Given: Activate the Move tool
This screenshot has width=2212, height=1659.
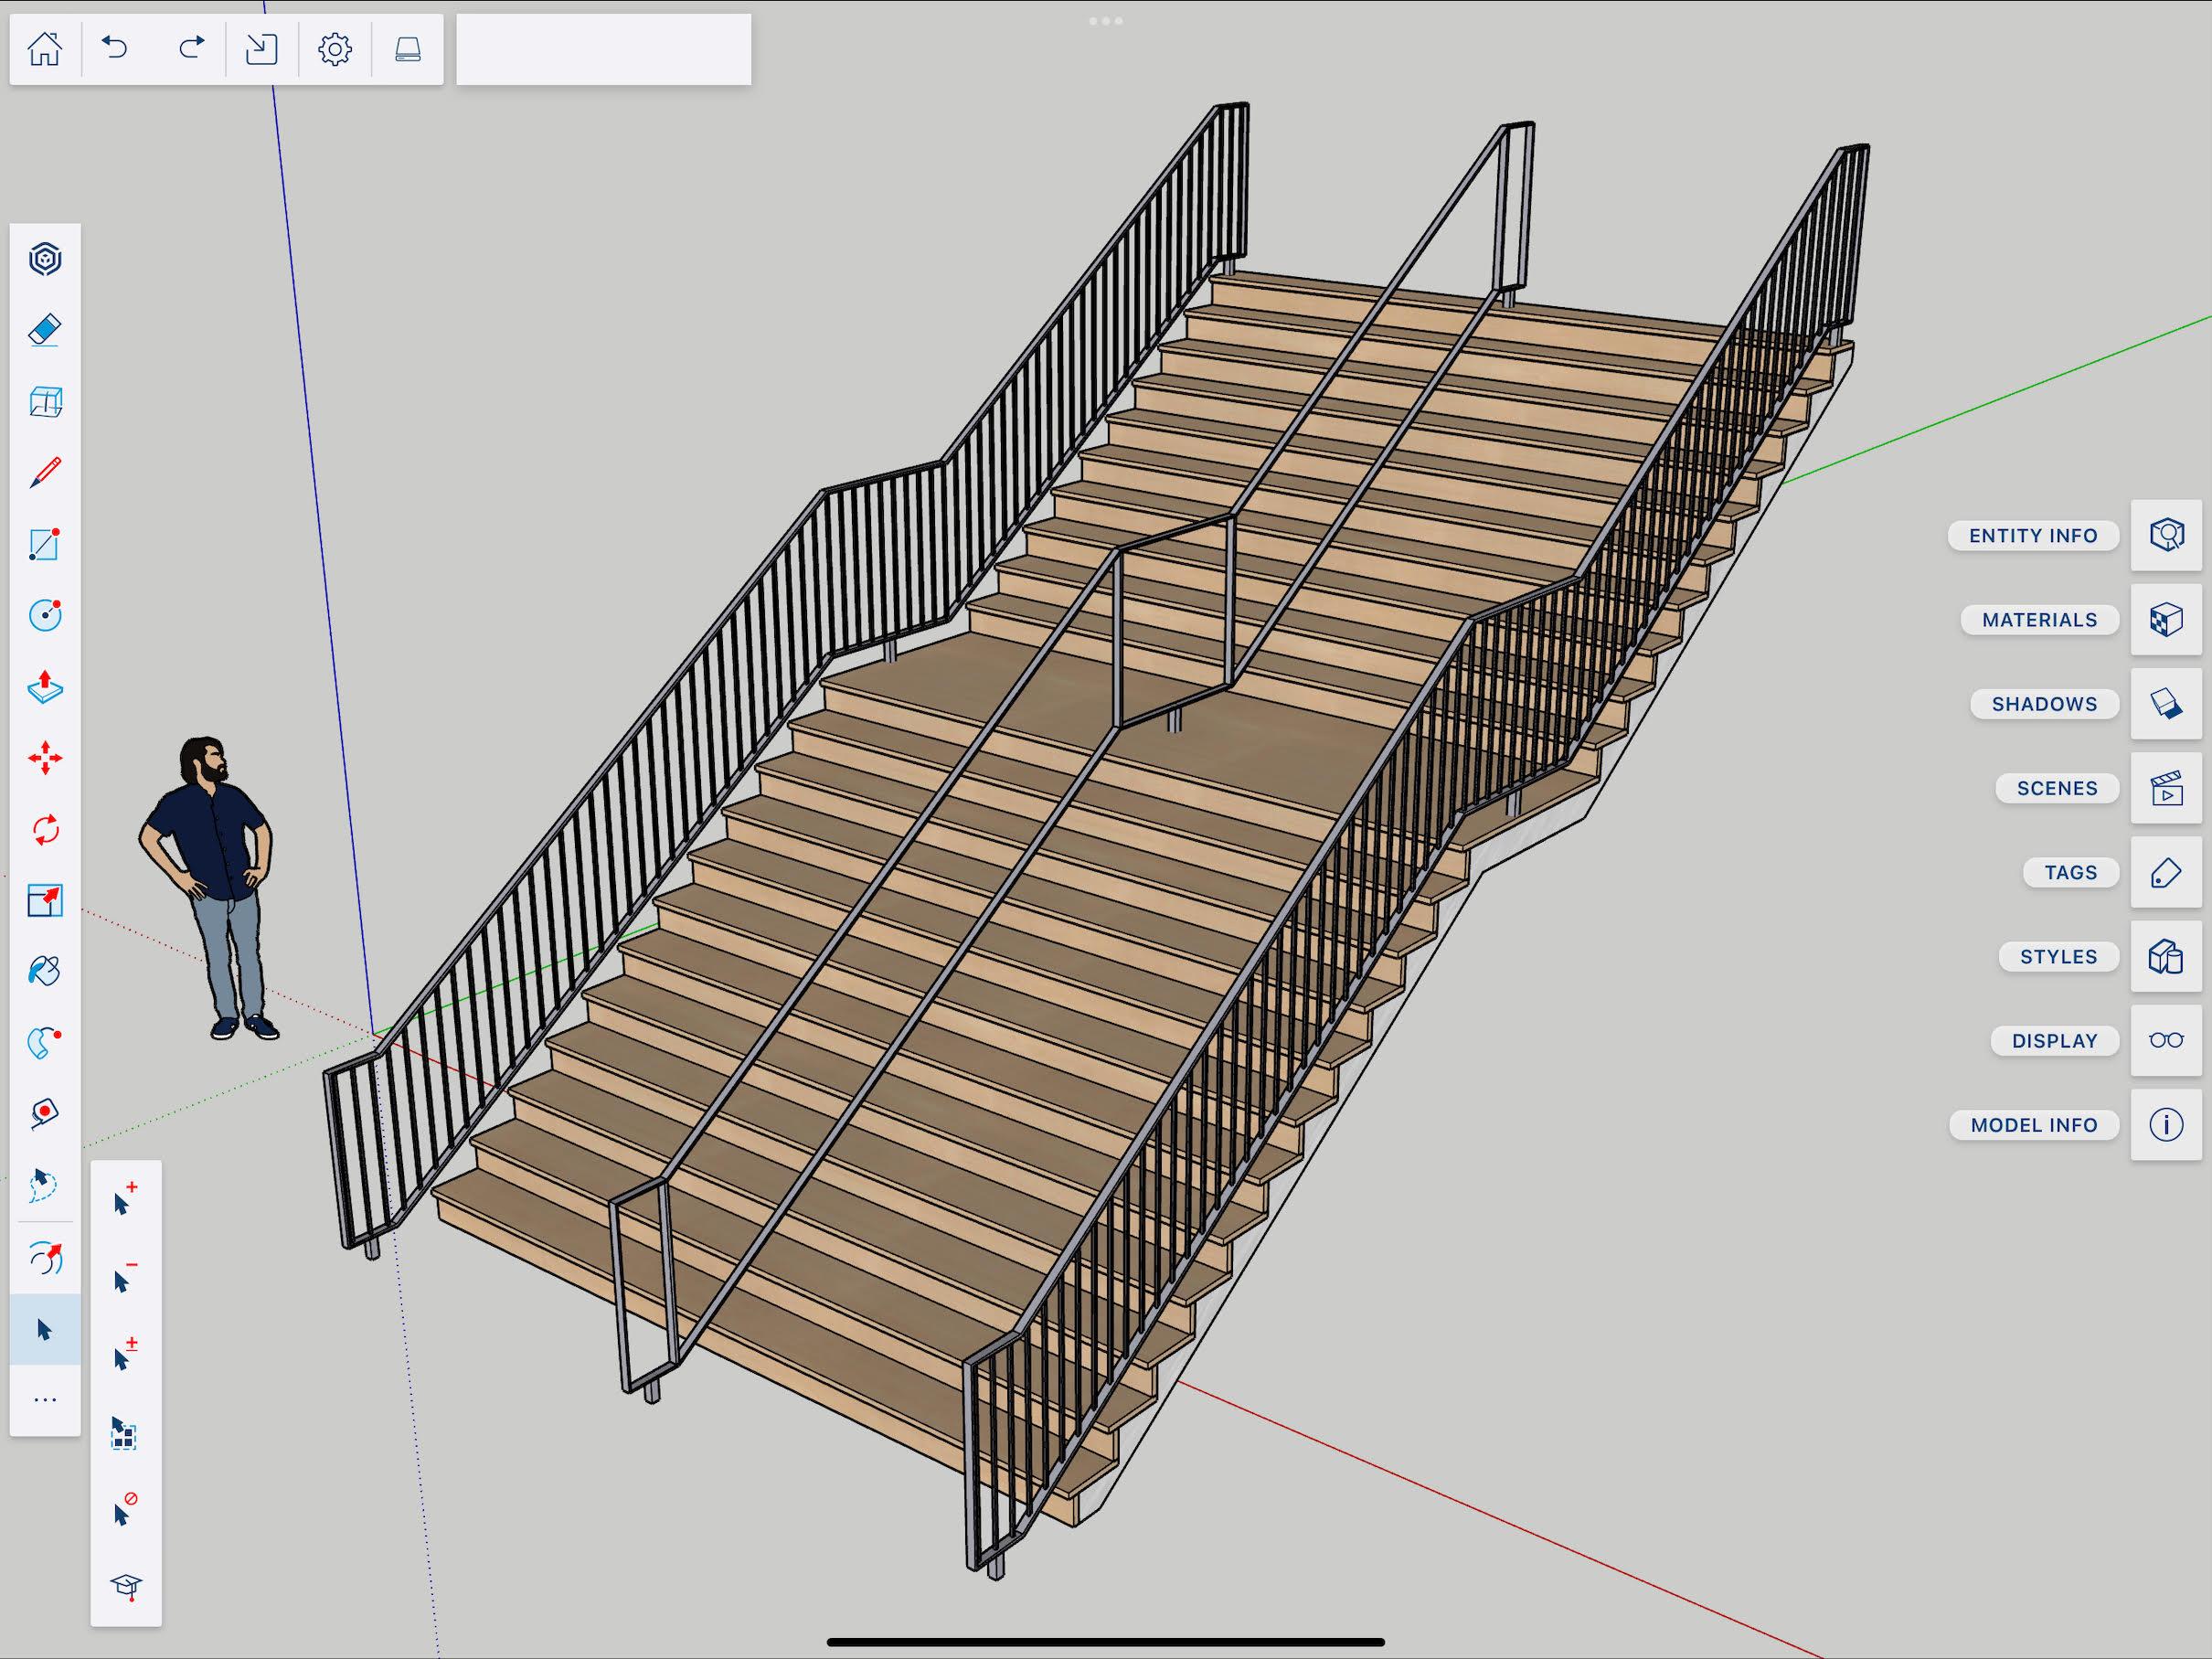Looking at the screenshot, I should pos(45,758).
